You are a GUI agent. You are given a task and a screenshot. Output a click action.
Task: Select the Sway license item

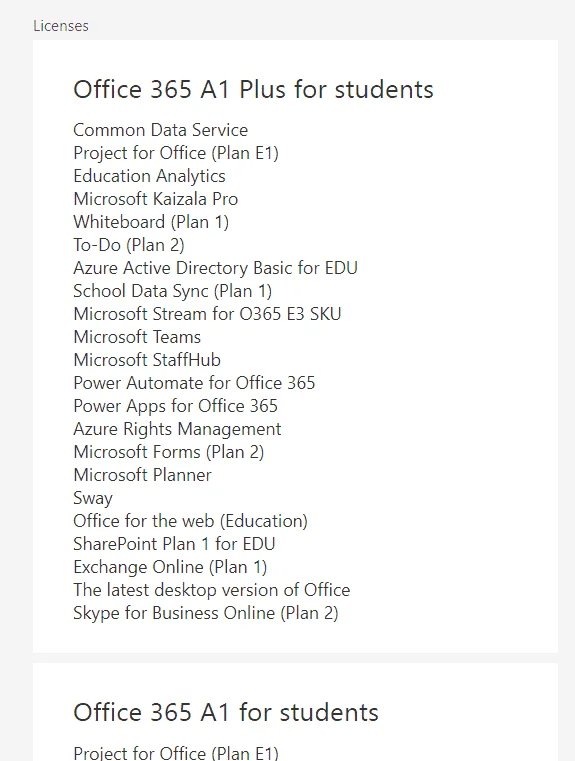point(93,498)
